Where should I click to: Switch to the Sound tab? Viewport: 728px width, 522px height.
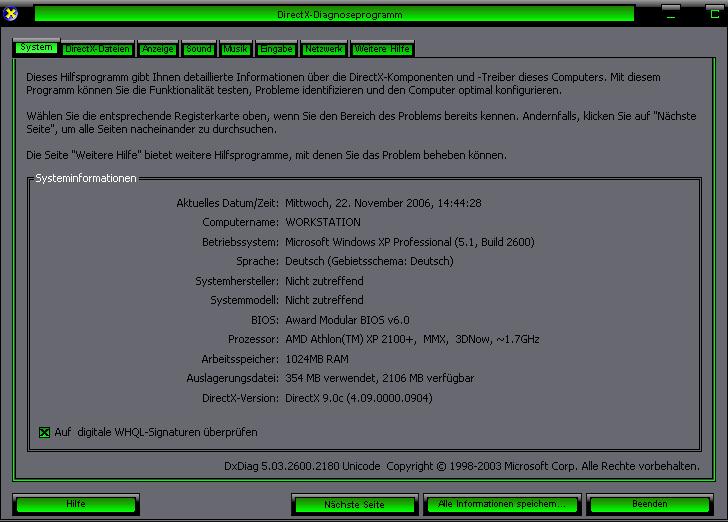[199, 49]
